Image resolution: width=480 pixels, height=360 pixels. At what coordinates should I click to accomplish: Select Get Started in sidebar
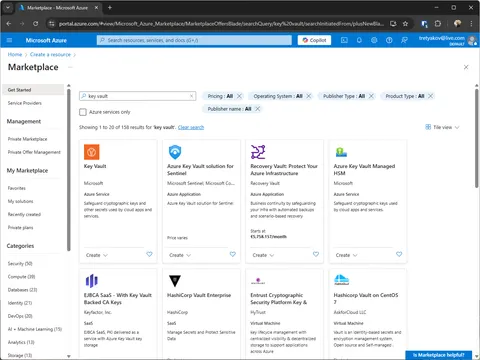pos(33,90)
